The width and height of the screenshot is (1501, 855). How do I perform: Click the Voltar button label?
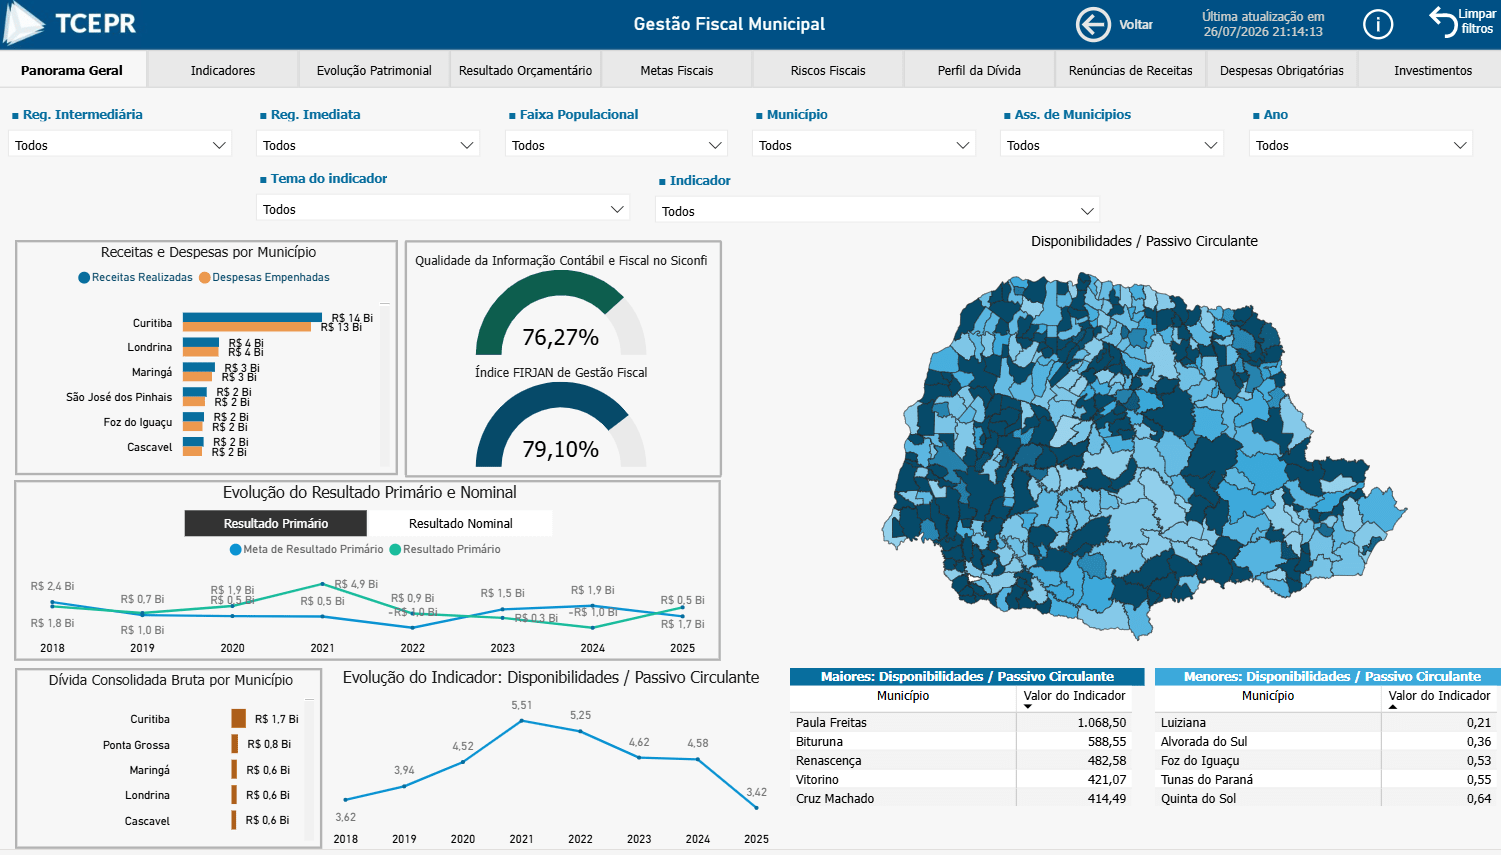pyautogui.click(x=1136, y=25)
